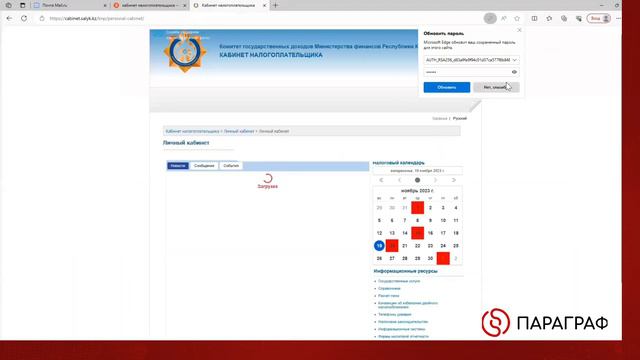Jump back with calendar double-left arrow
The image size is (640, 360).
[381, 180]
